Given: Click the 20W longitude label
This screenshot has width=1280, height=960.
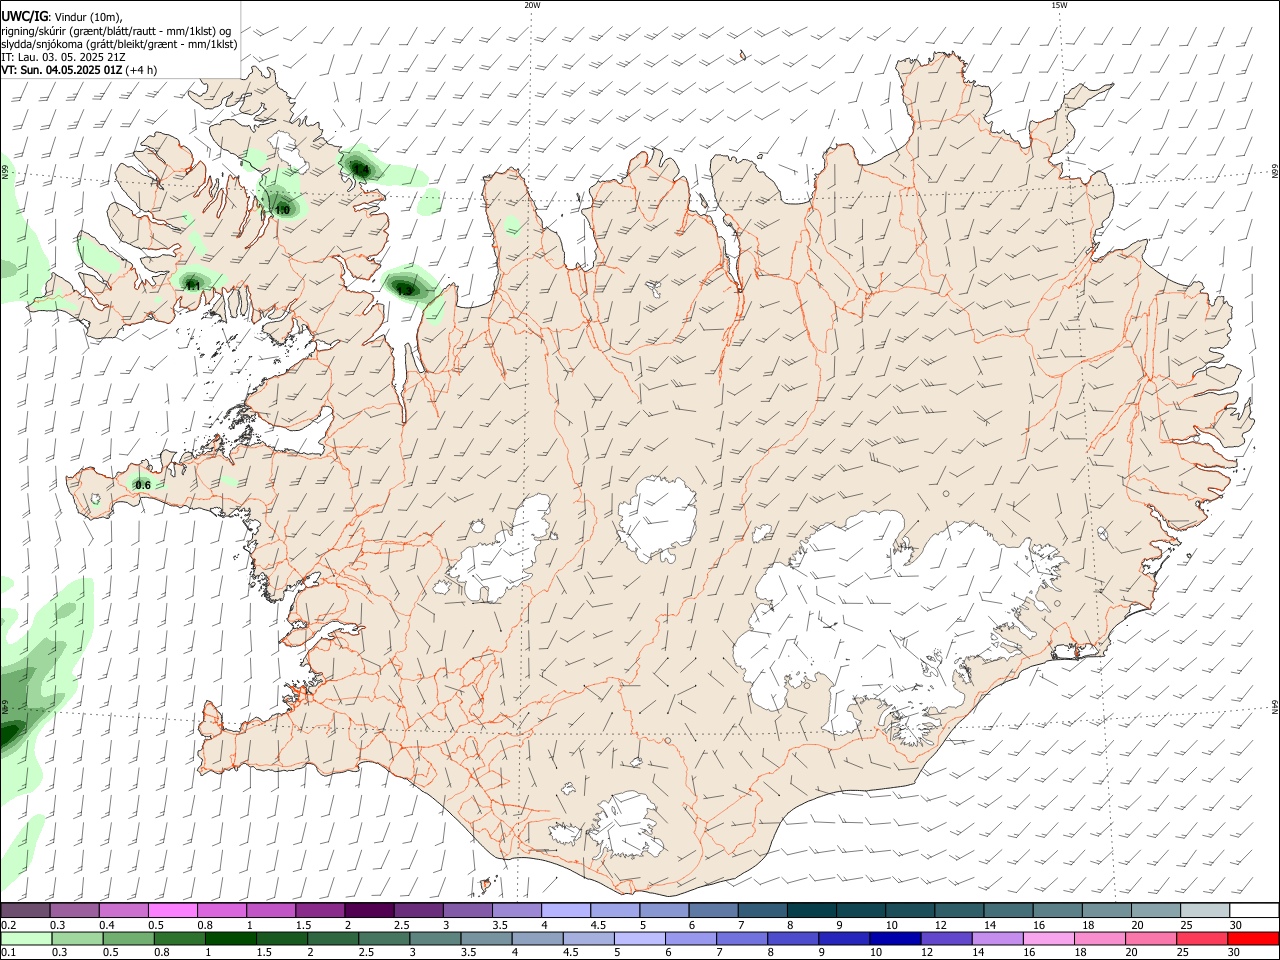Looking at the screenshot, I should [x=532, y=5].
